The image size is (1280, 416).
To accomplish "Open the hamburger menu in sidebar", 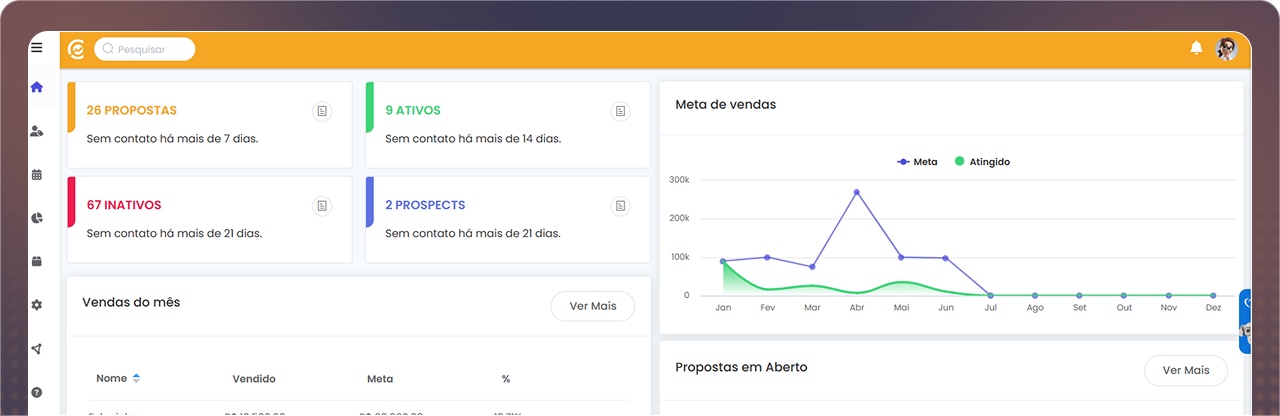I will pos(37,48).
